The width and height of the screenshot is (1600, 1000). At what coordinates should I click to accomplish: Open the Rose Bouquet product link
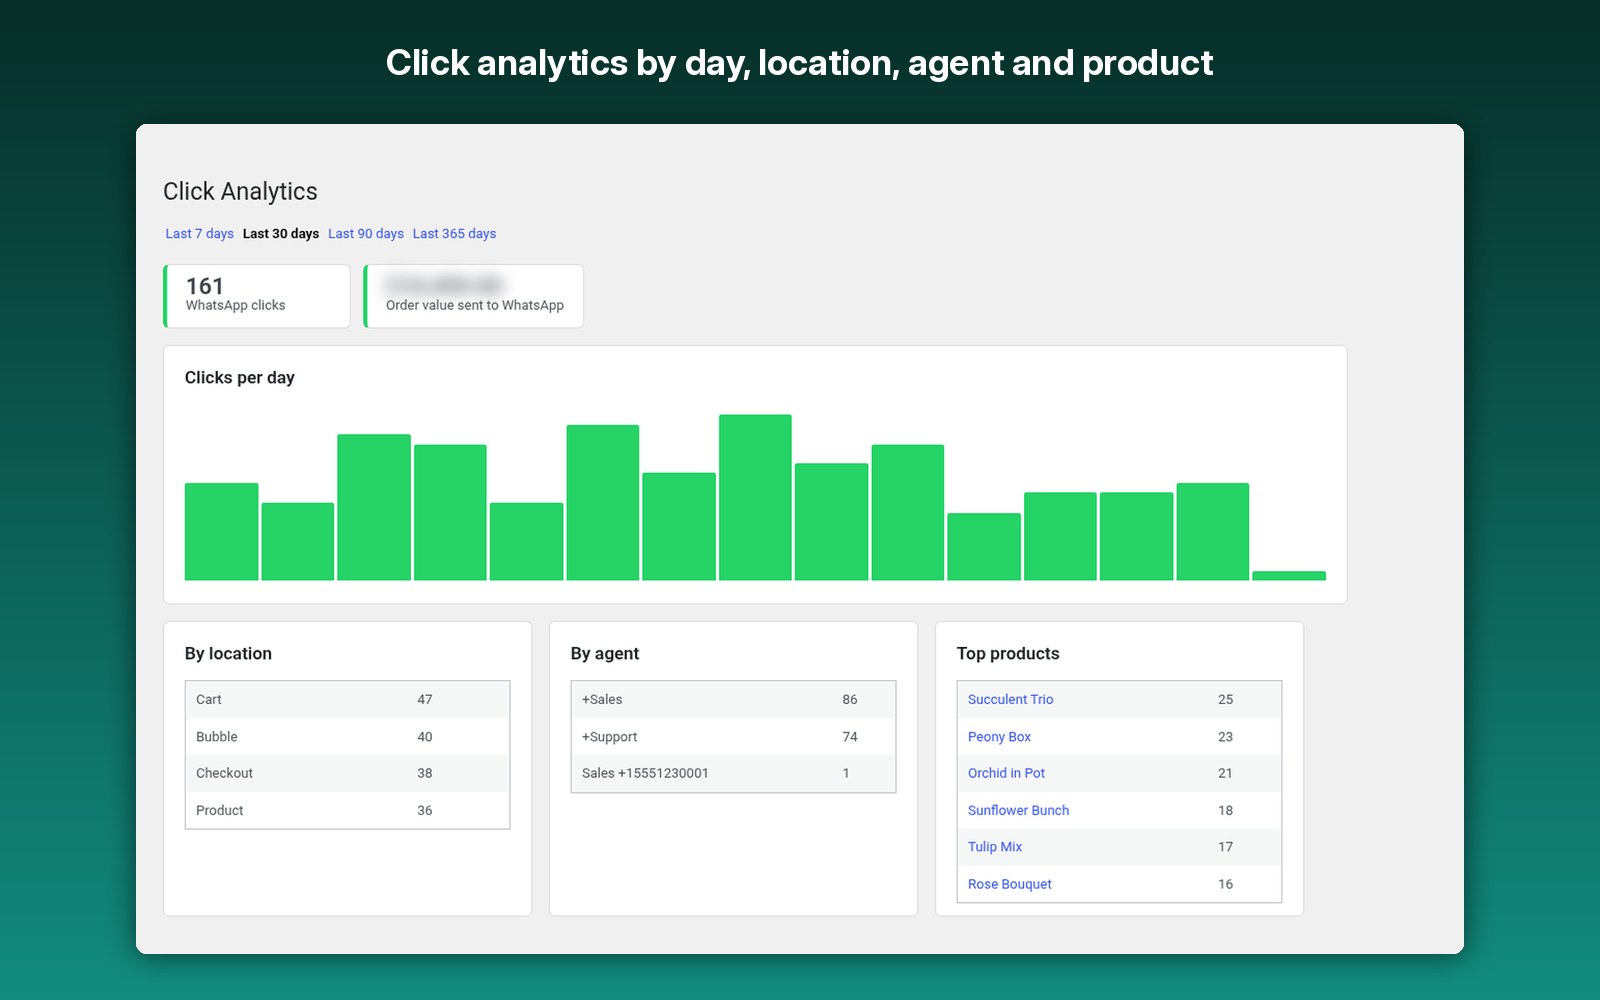point(1009,884)
